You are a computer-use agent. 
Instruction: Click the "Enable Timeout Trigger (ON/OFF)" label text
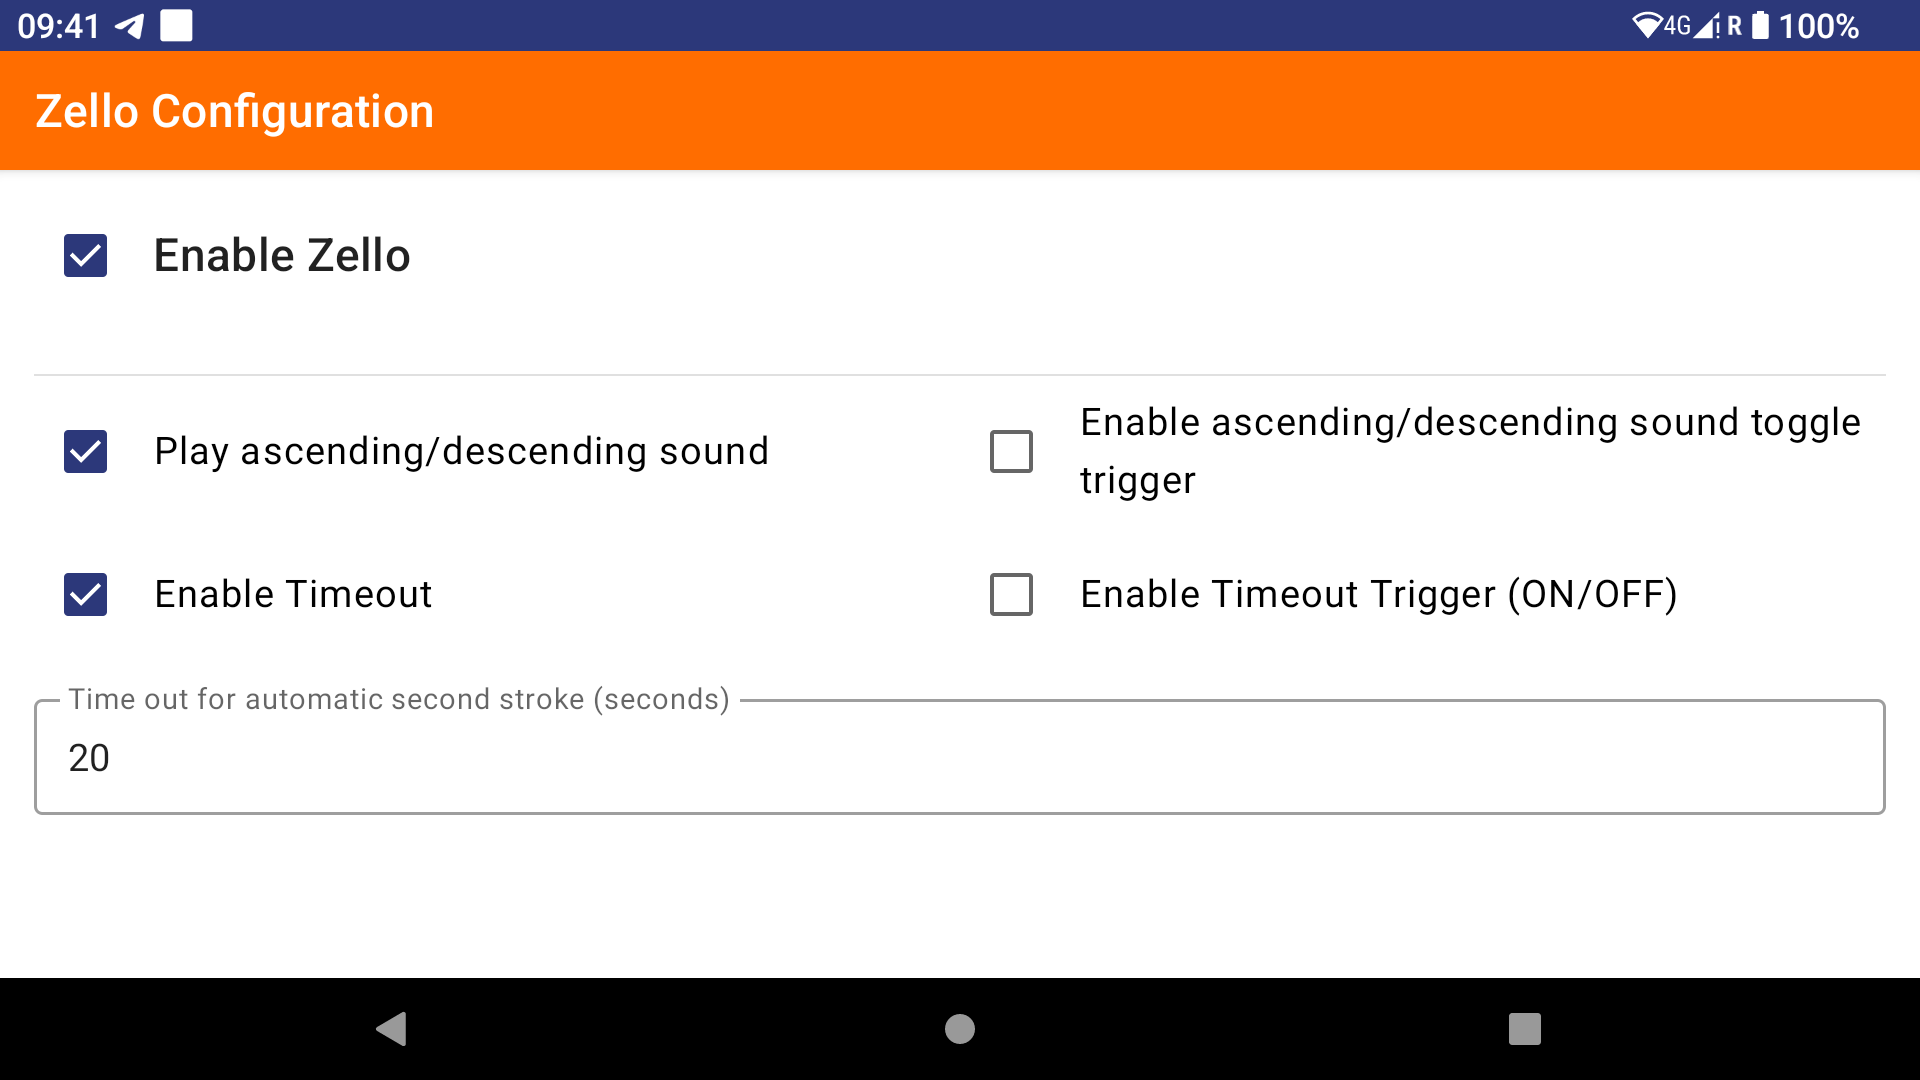1378,595
